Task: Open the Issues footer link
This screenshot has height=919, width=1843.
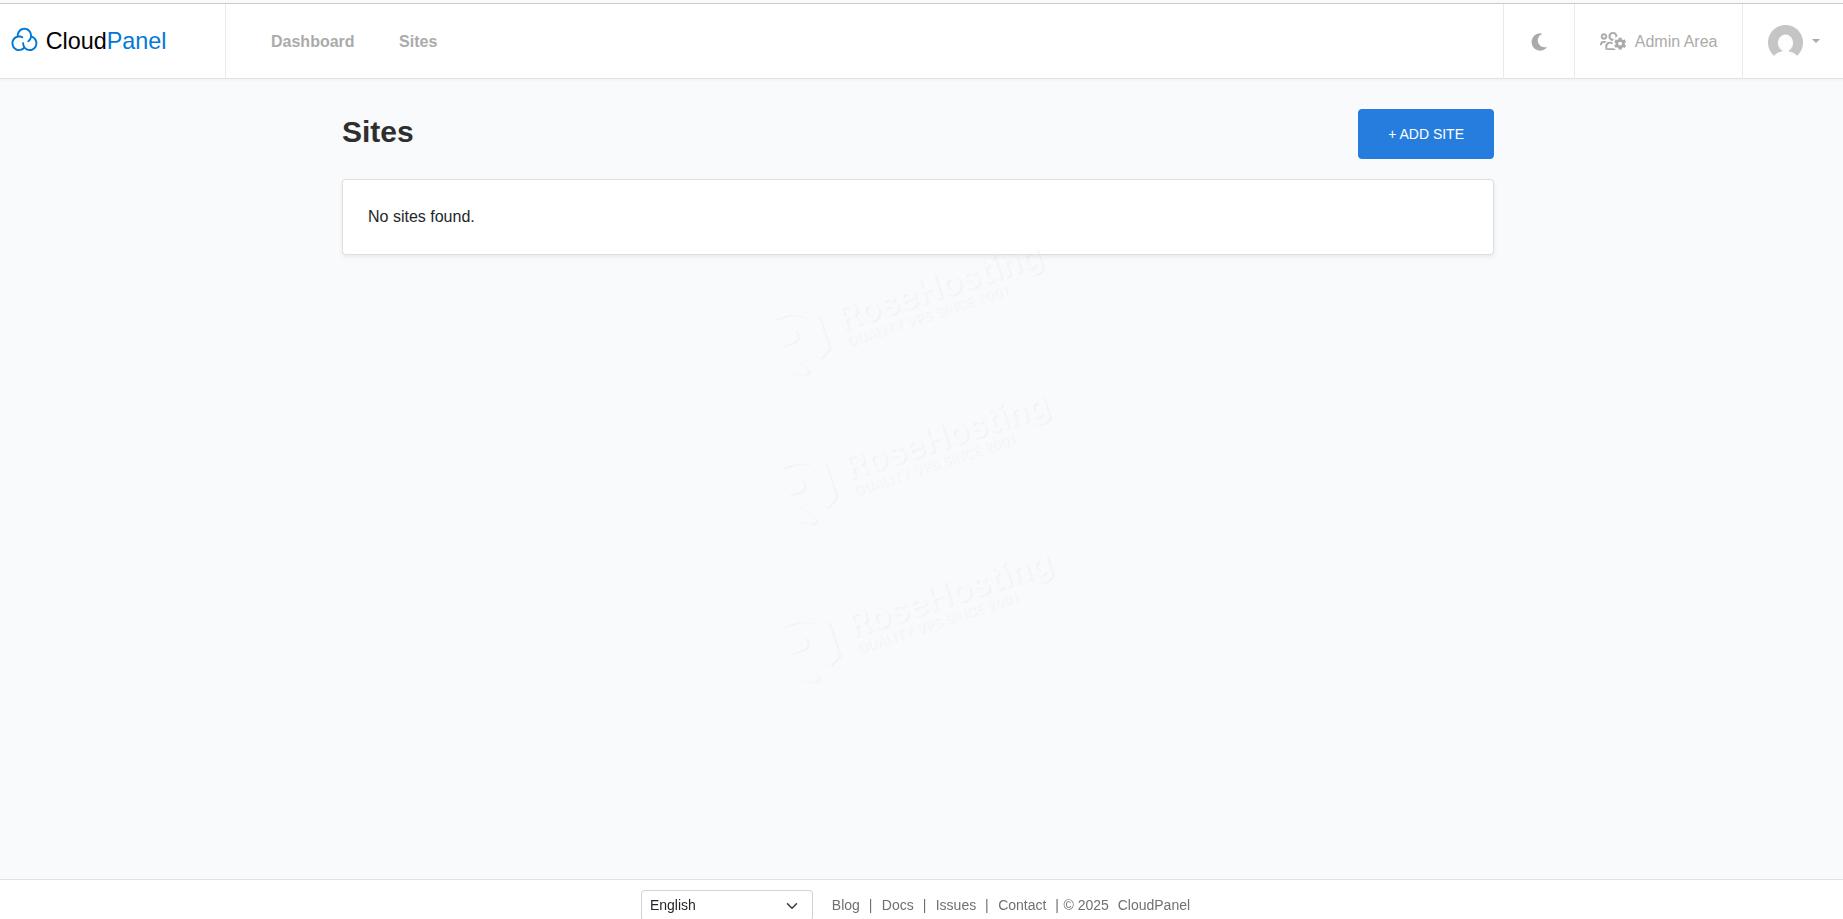Action: click(955, 905)
